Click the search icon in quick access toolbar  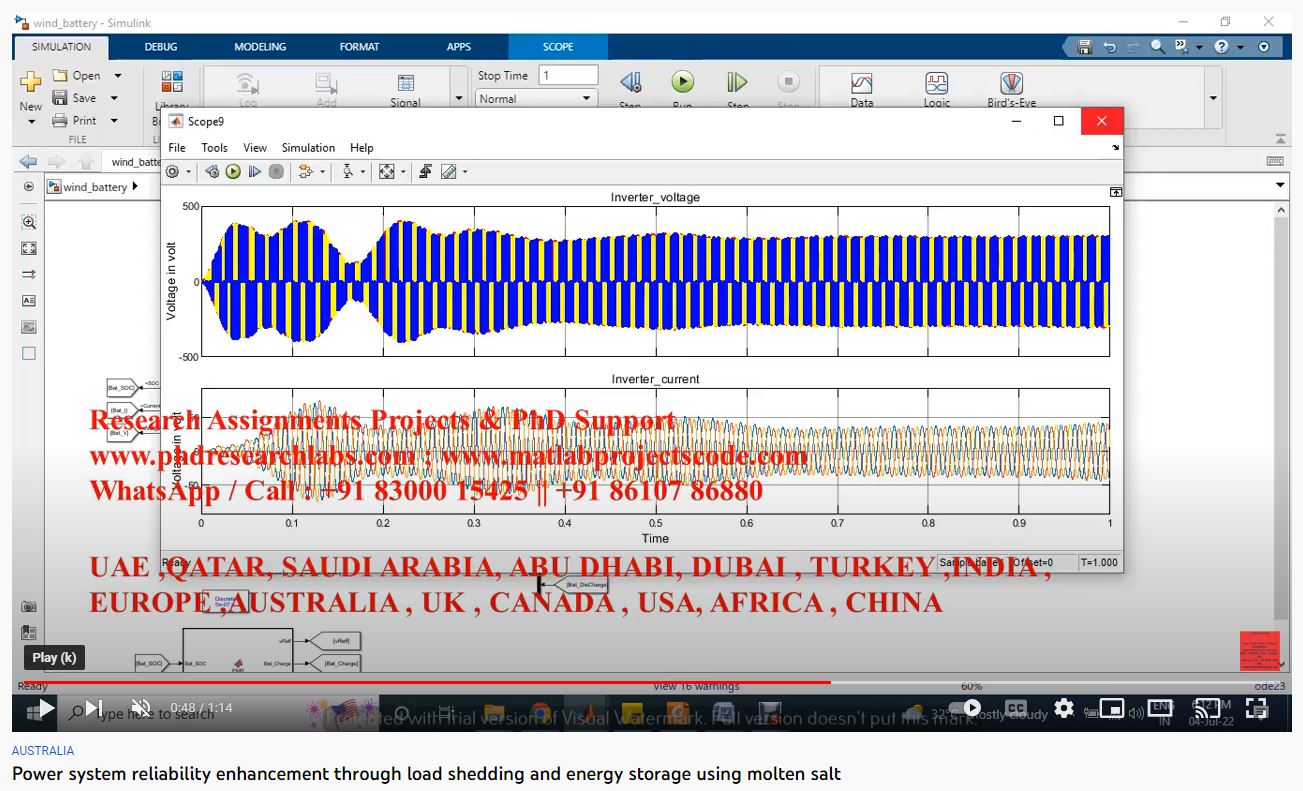[1158, 46]
